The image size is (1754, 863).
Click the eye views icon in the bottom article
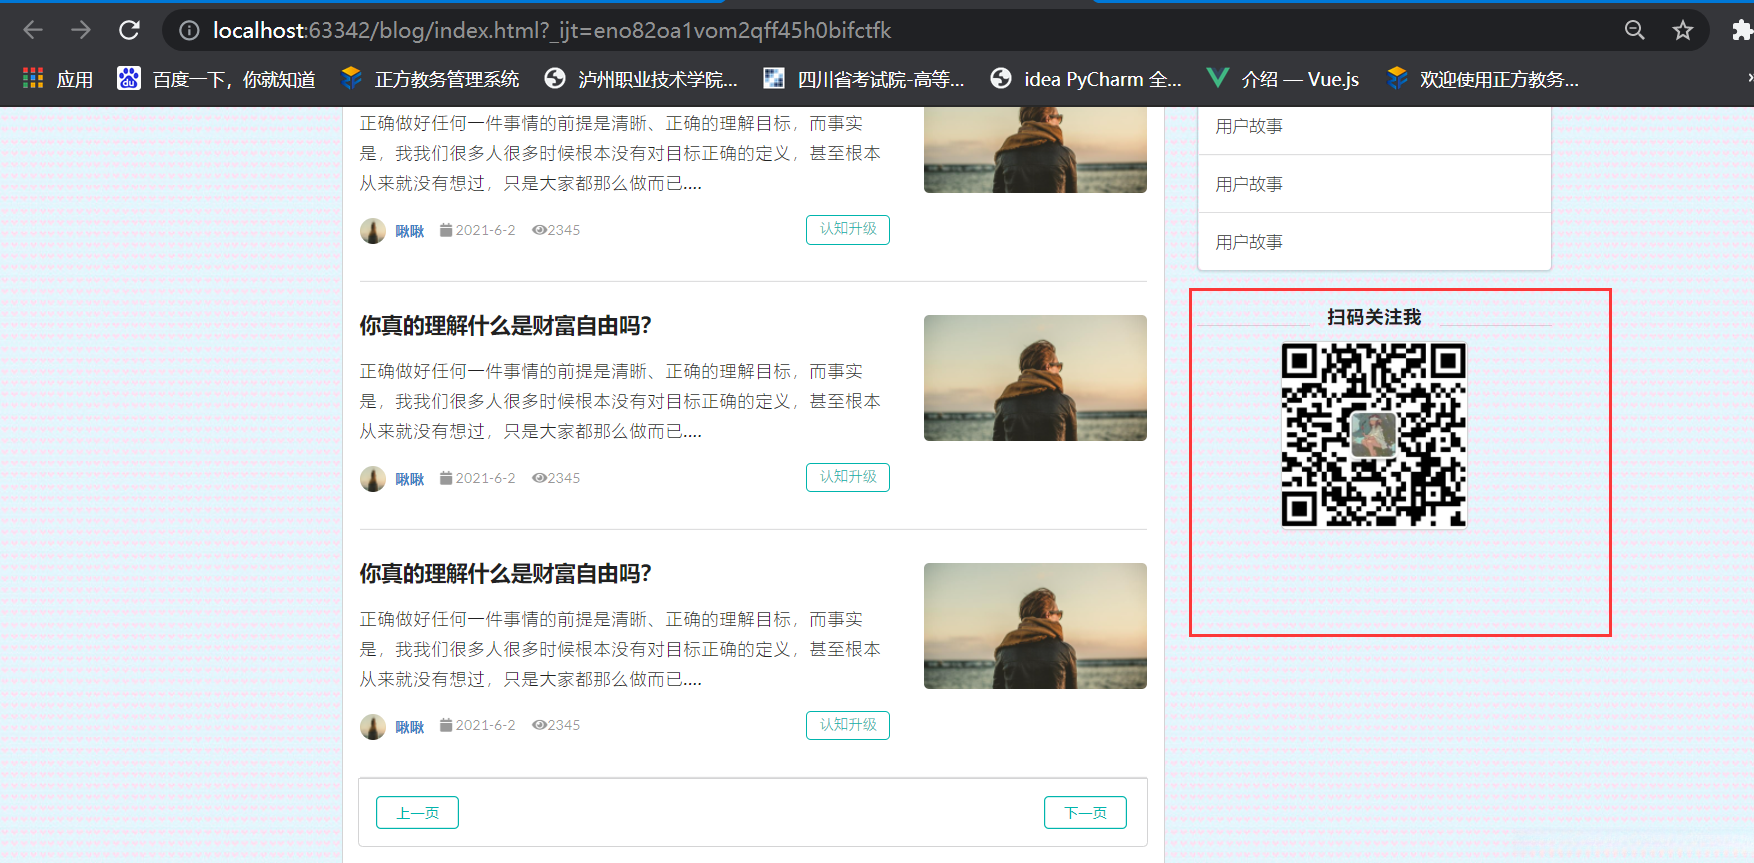coord(539,725)
